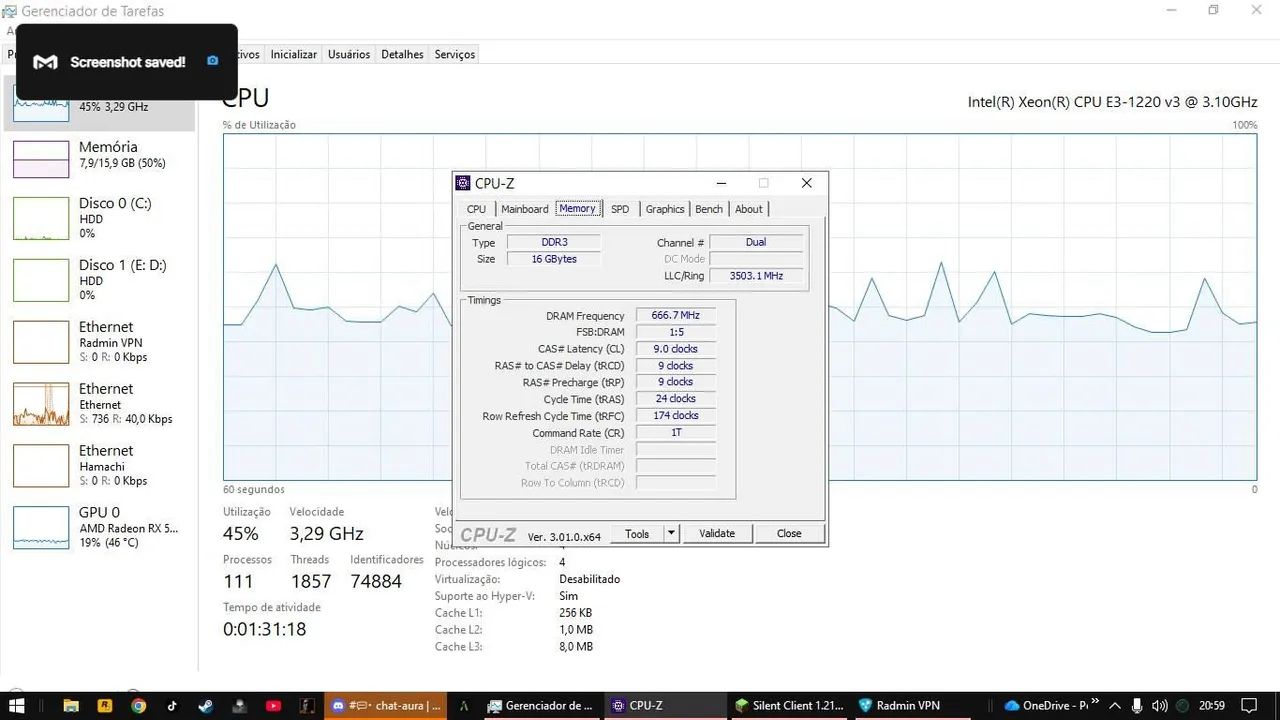Expand the overflow chevron next to OneDrive
This screenshot has height=720, width=1280.
tap(1095, 702)
